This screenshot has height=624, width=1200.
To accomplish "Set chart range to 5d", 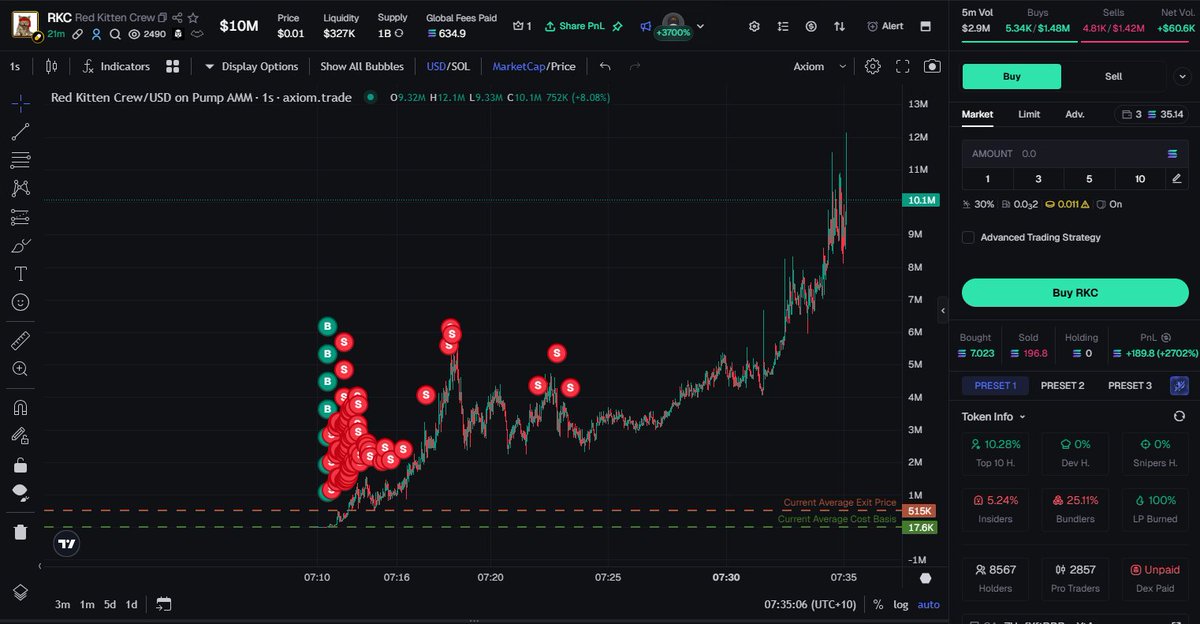I will point(110,604).
